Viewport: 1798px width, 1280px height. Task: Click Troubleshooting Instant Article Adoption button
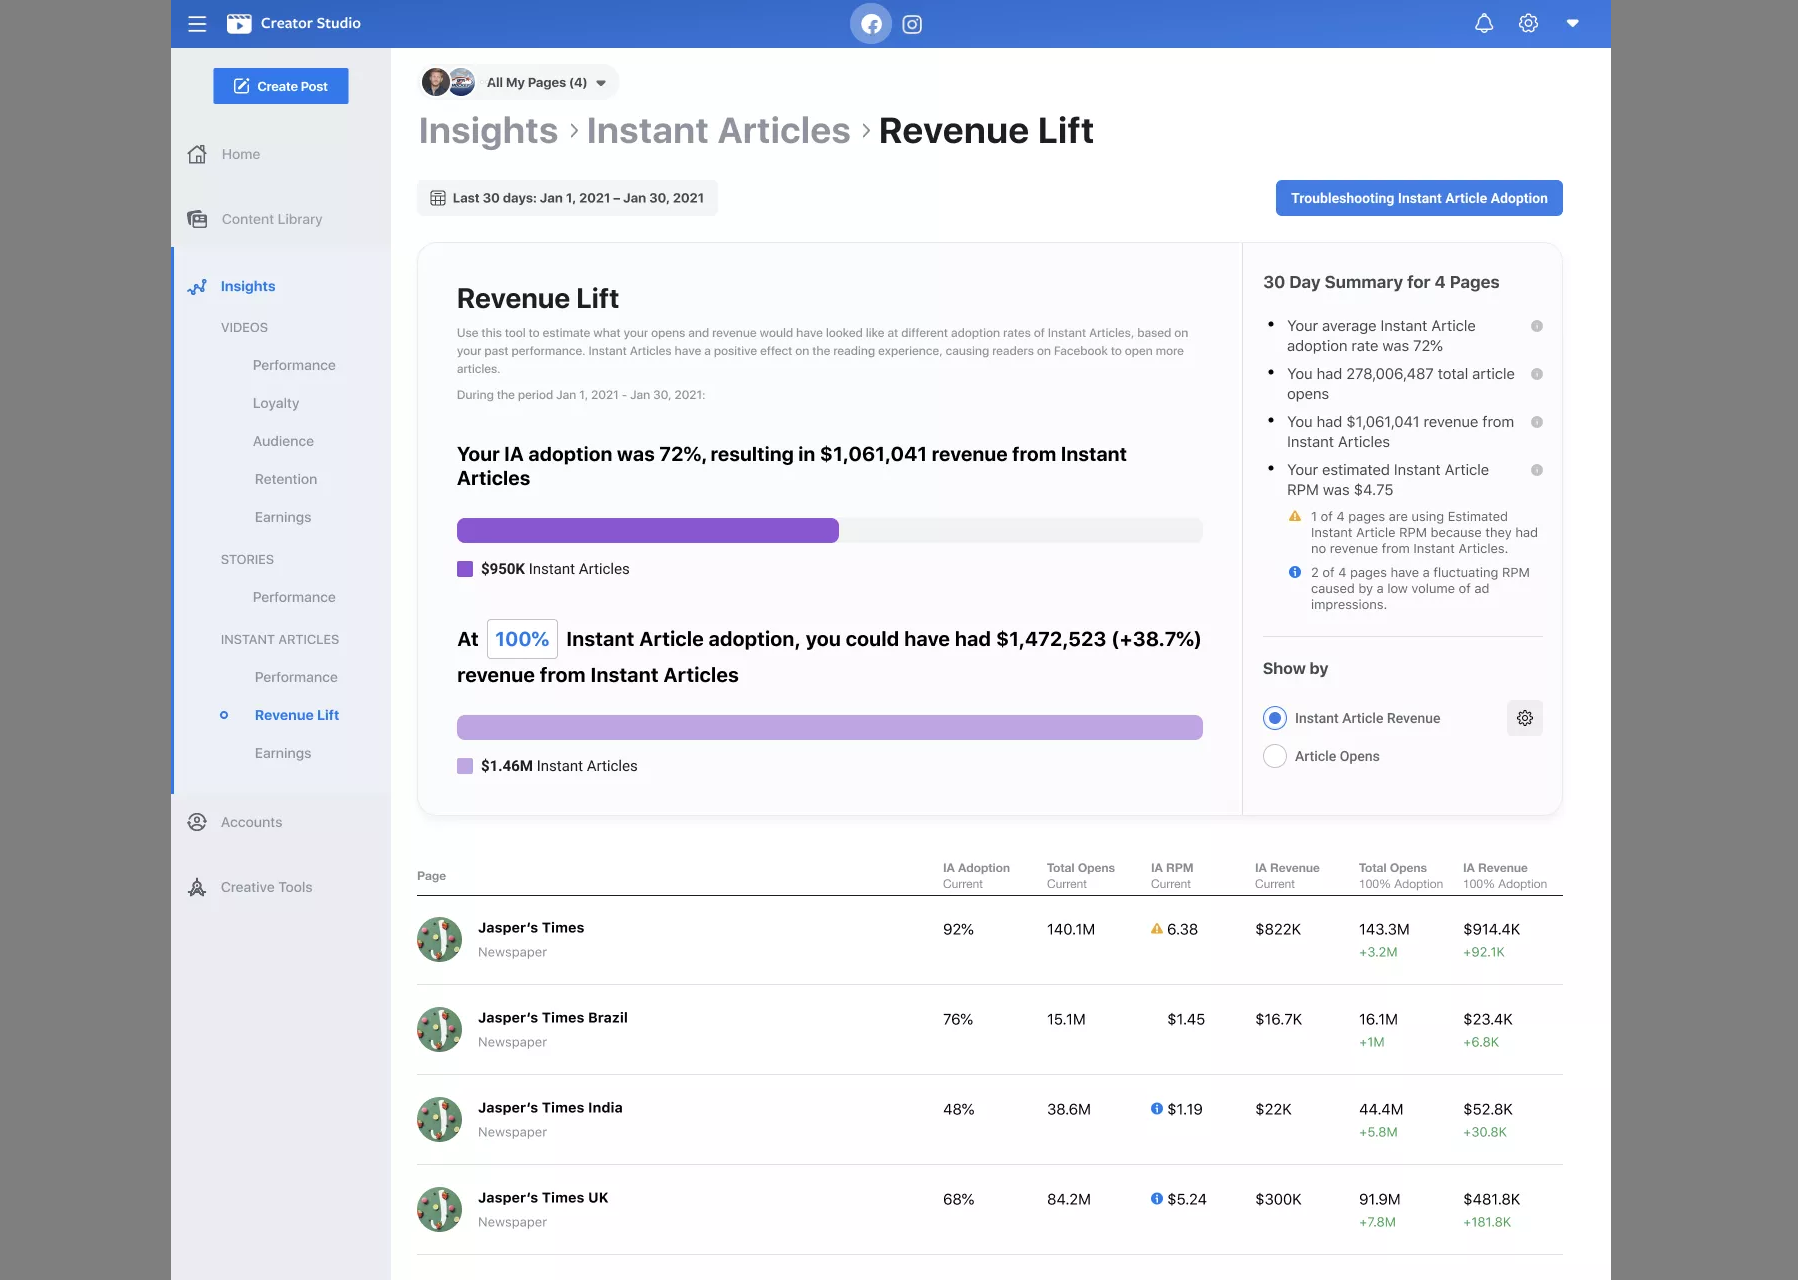[x=1419, y=198]
